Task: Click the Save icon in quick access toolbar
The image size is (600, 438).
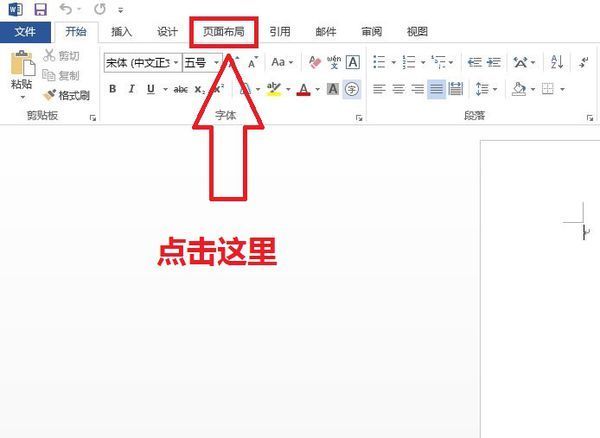Action: tap(40, 9)
